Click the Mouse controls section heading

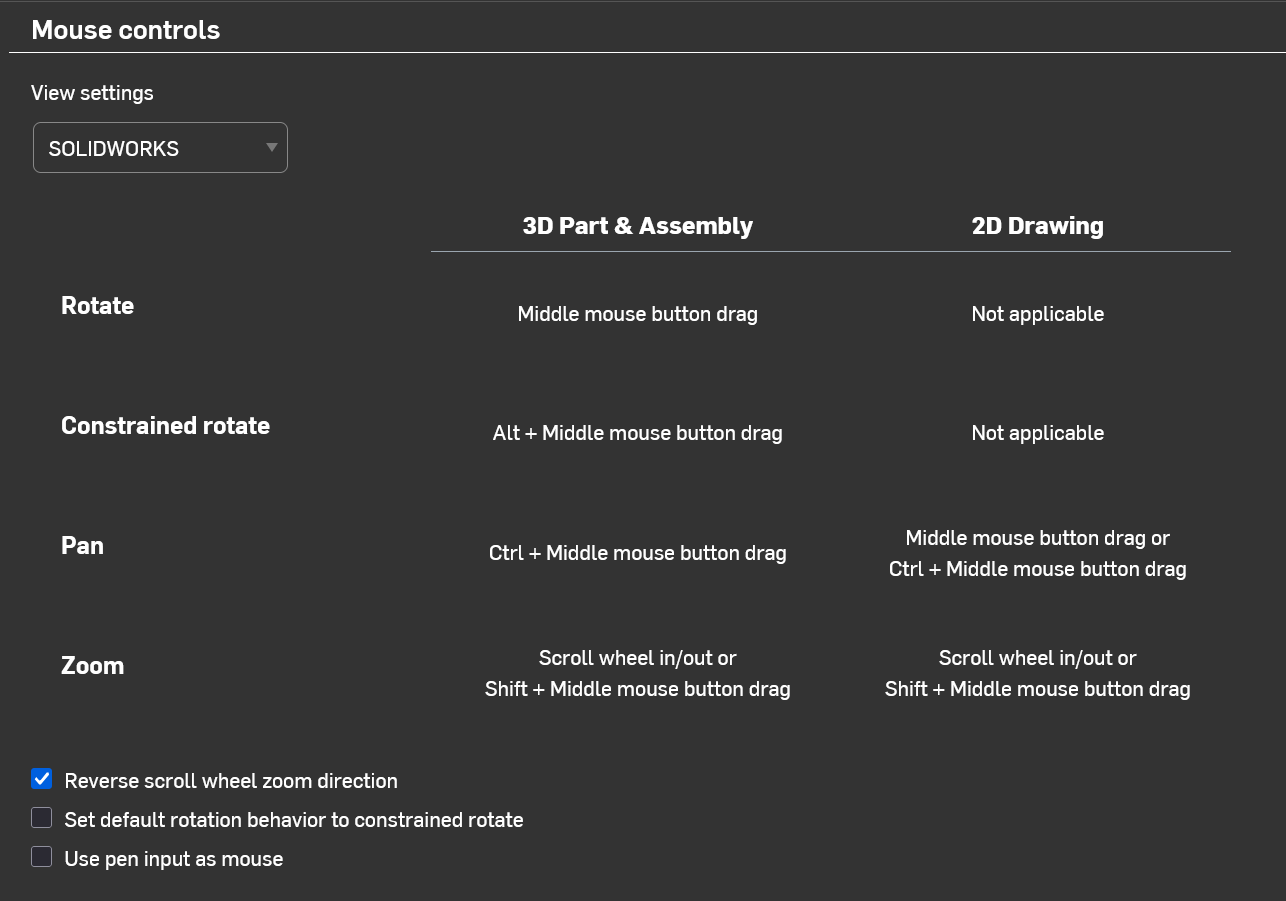[126, 30]
